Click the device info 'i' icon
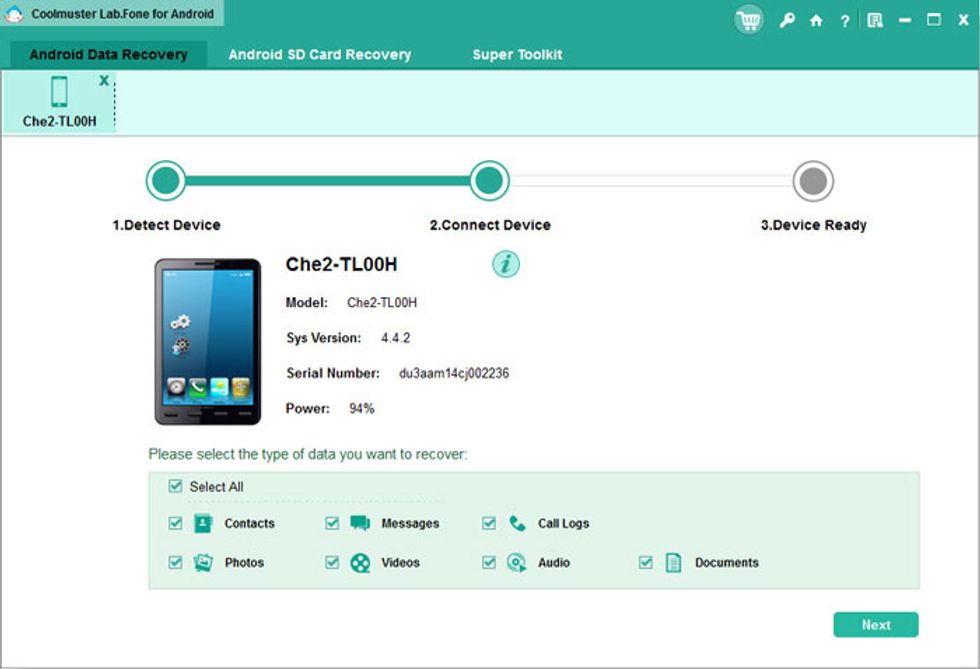980x669 pixels. (506, 264)
